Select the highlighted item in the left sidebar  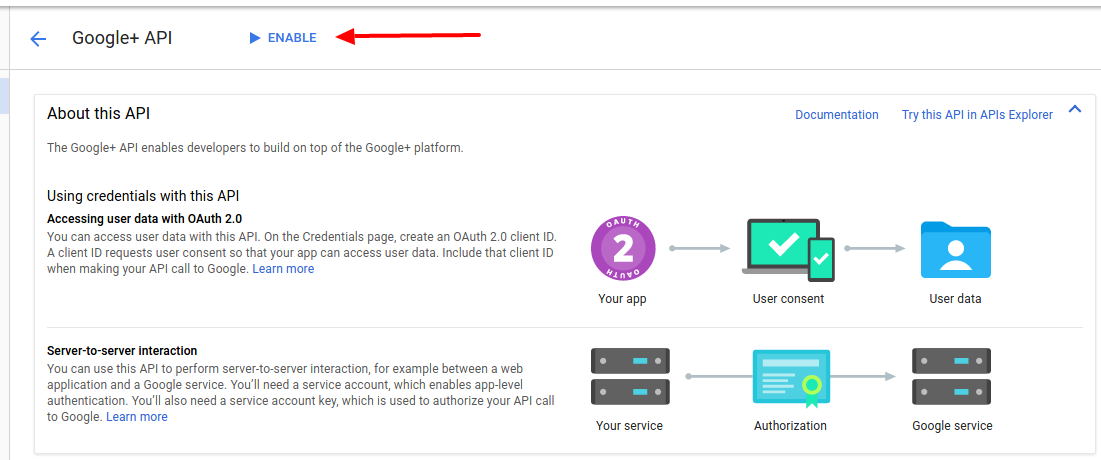pos(4,96)
